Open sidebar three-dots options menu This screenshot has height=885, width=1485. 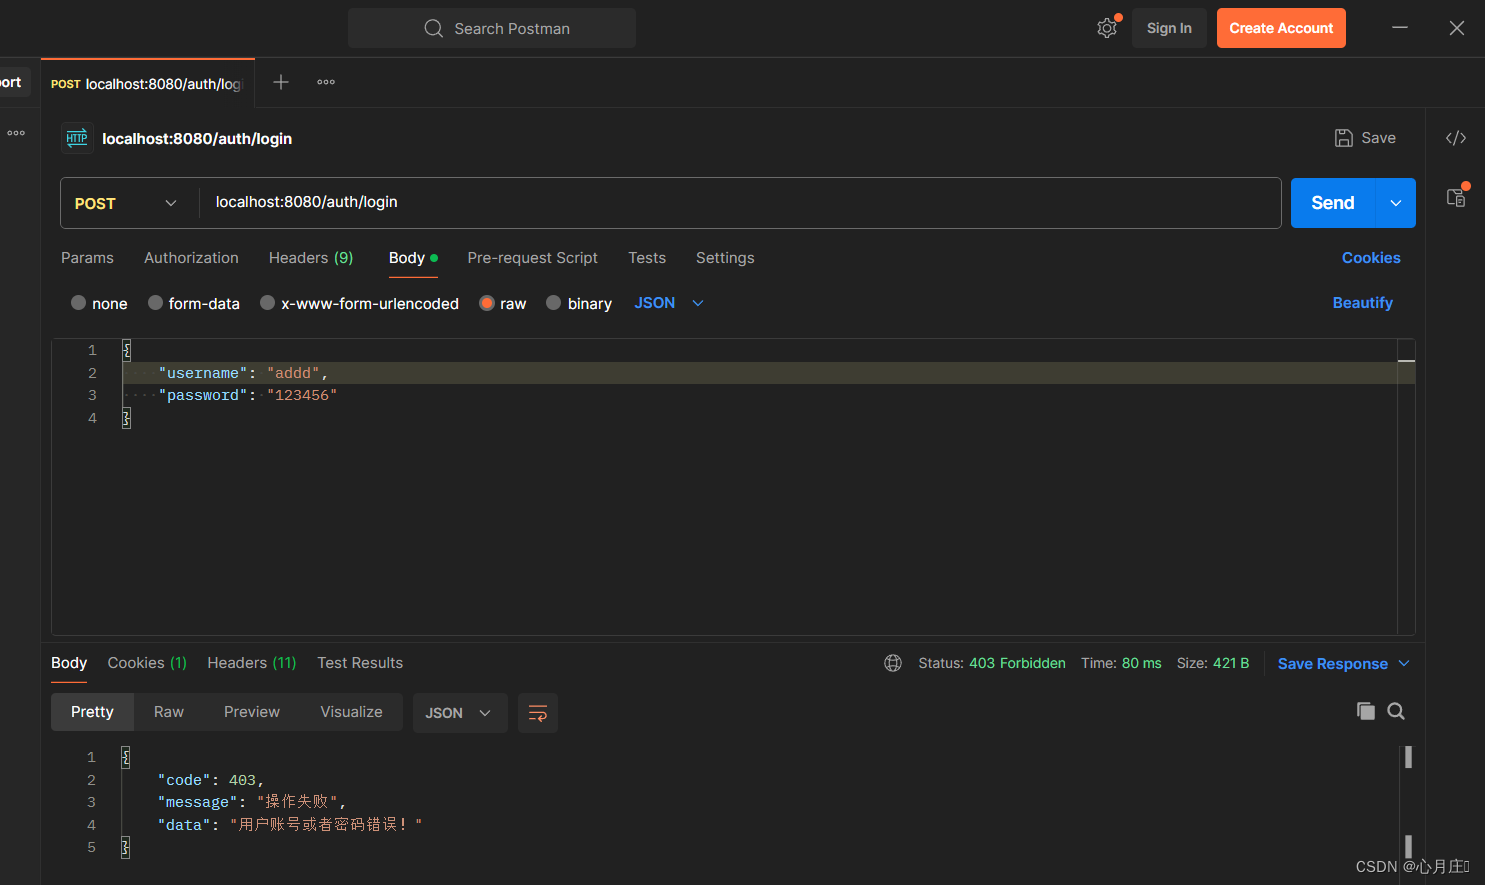pyautogui.click(x=16, y=133)
